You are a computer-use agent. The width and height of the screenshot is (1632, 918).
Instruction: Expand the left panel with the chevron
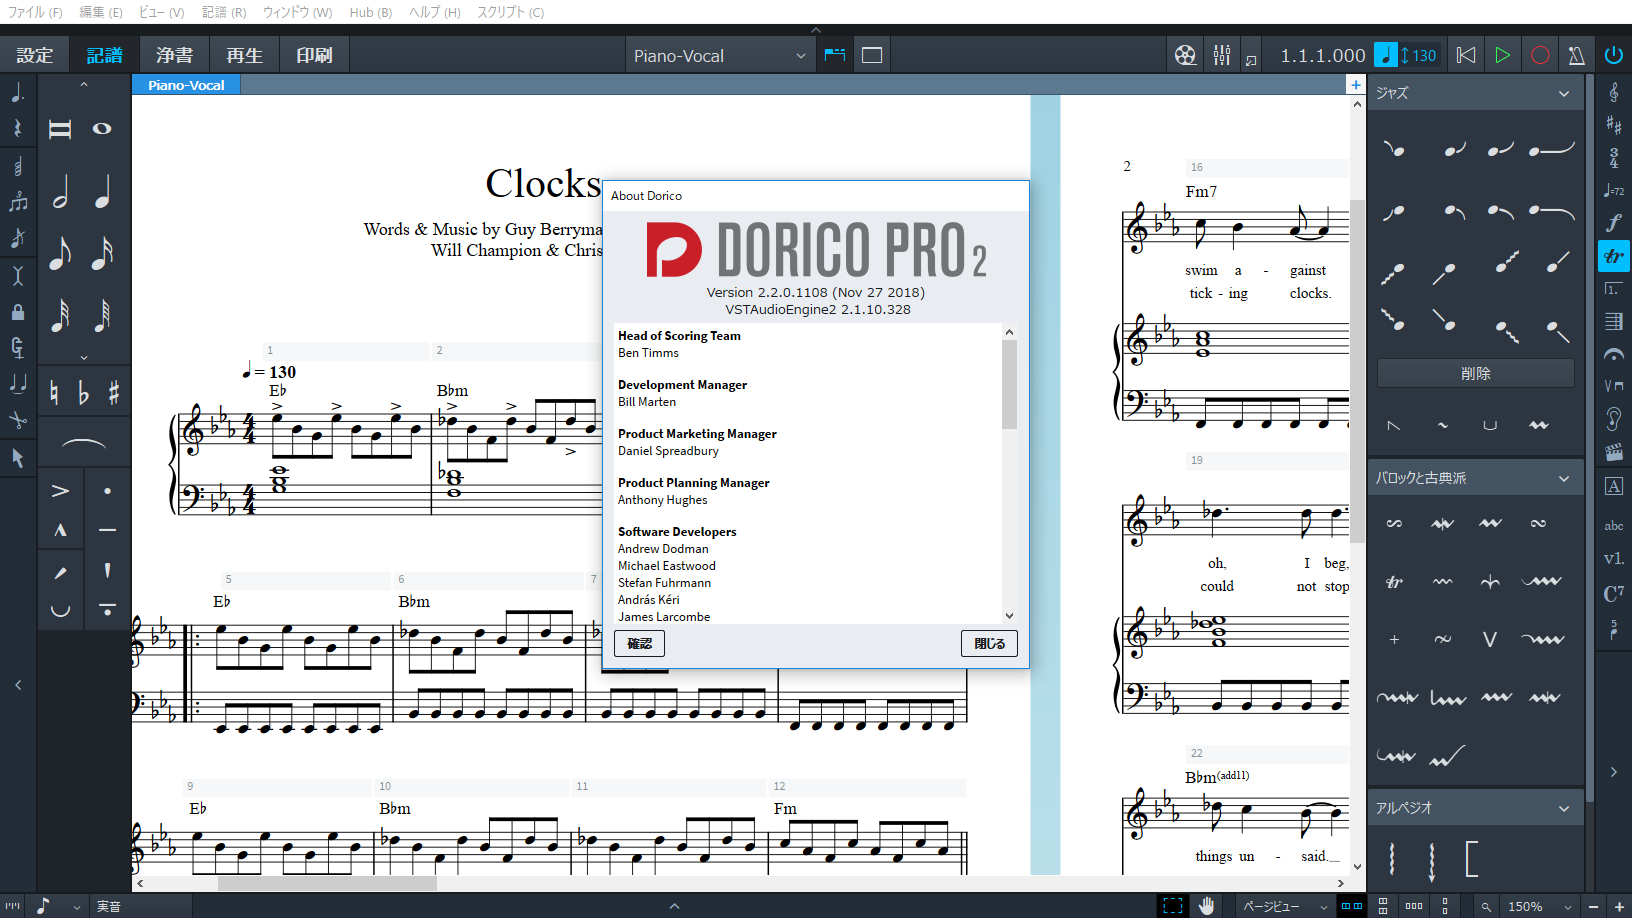tap(18, 685)
